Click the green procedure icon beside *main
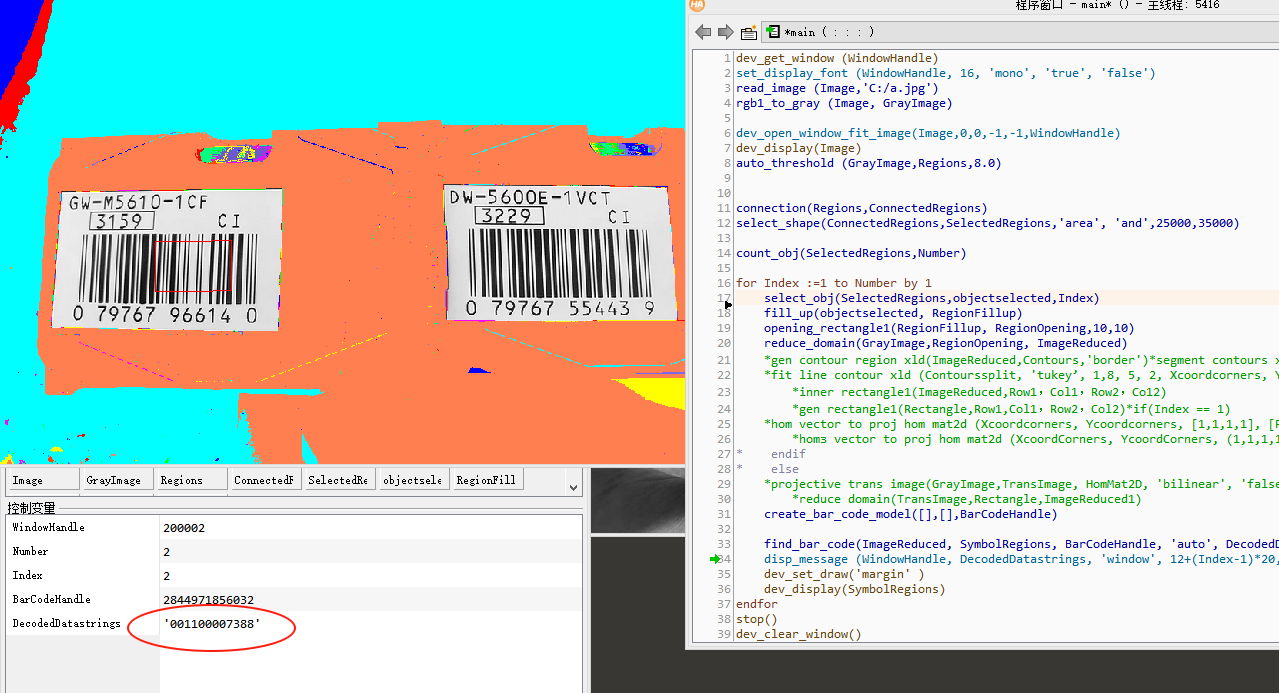The height and width of the screenshot is (693, 1279). click(x=773, y=32)
